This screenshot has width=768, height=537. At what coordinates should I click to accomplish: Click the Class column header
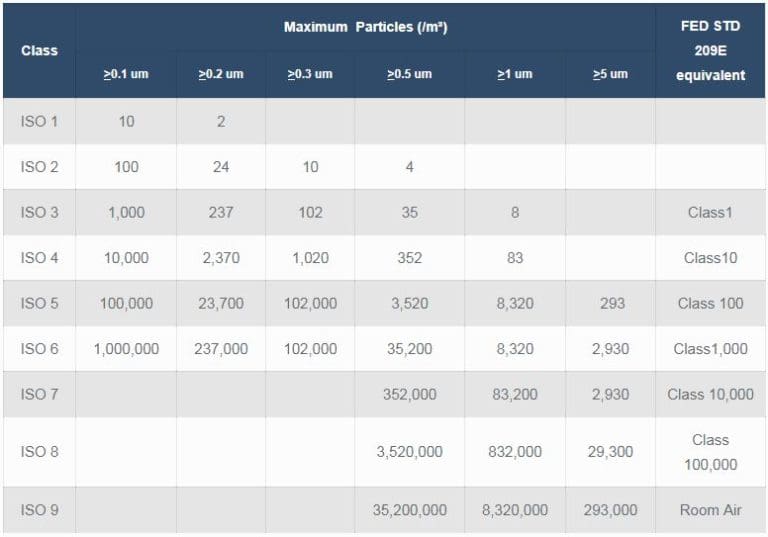(39, 50)
